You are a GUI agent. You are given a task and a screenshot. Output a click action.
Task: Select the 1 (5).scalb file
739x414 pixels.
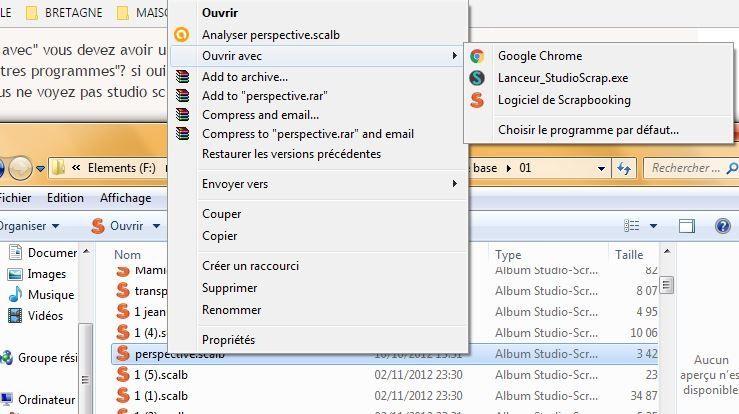(x=161, y=375)
